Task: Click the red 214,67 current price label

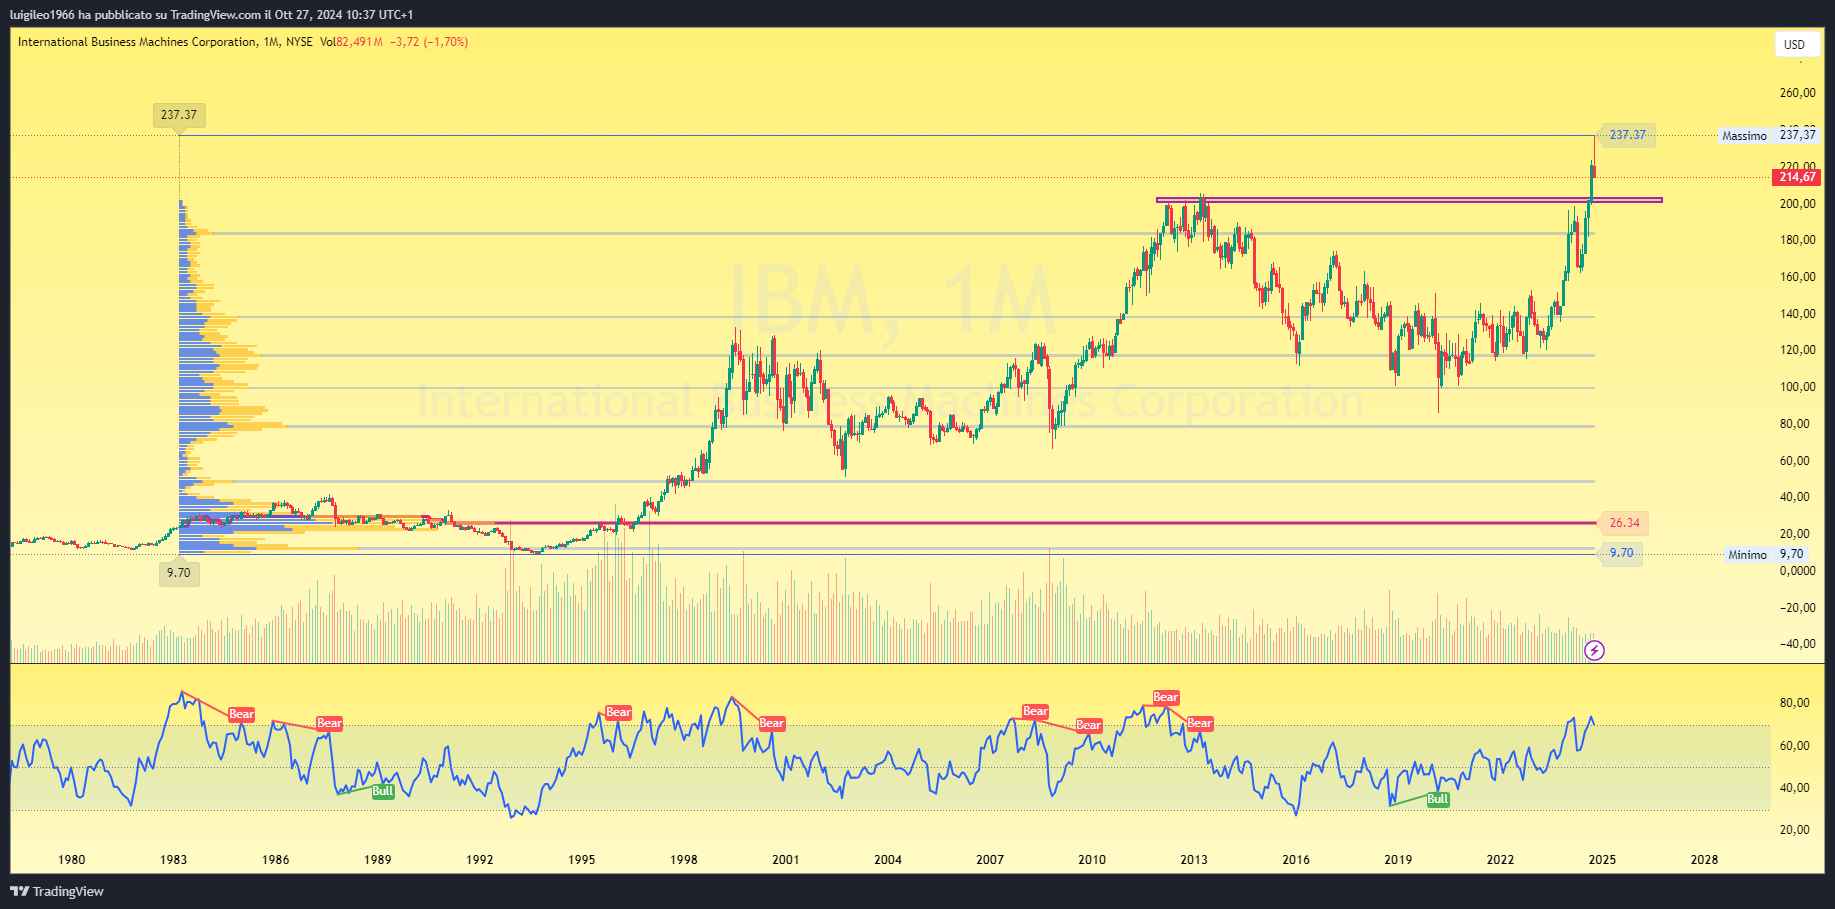Action: (x=1797, y=177)
